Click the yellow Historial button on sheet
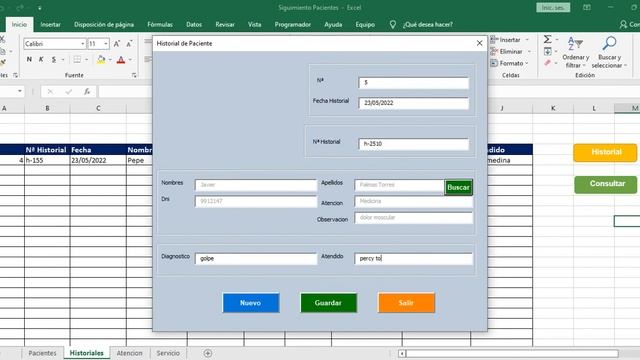 [605, 152]
